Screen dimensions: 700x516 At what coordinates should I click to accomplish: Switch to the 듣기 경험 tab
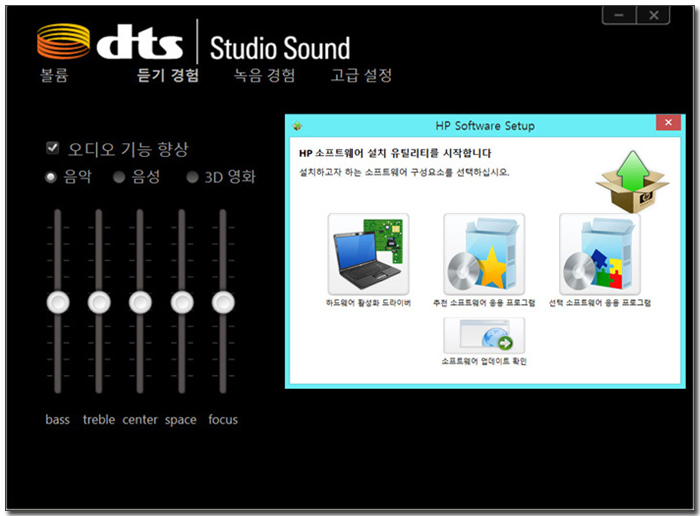168,75
